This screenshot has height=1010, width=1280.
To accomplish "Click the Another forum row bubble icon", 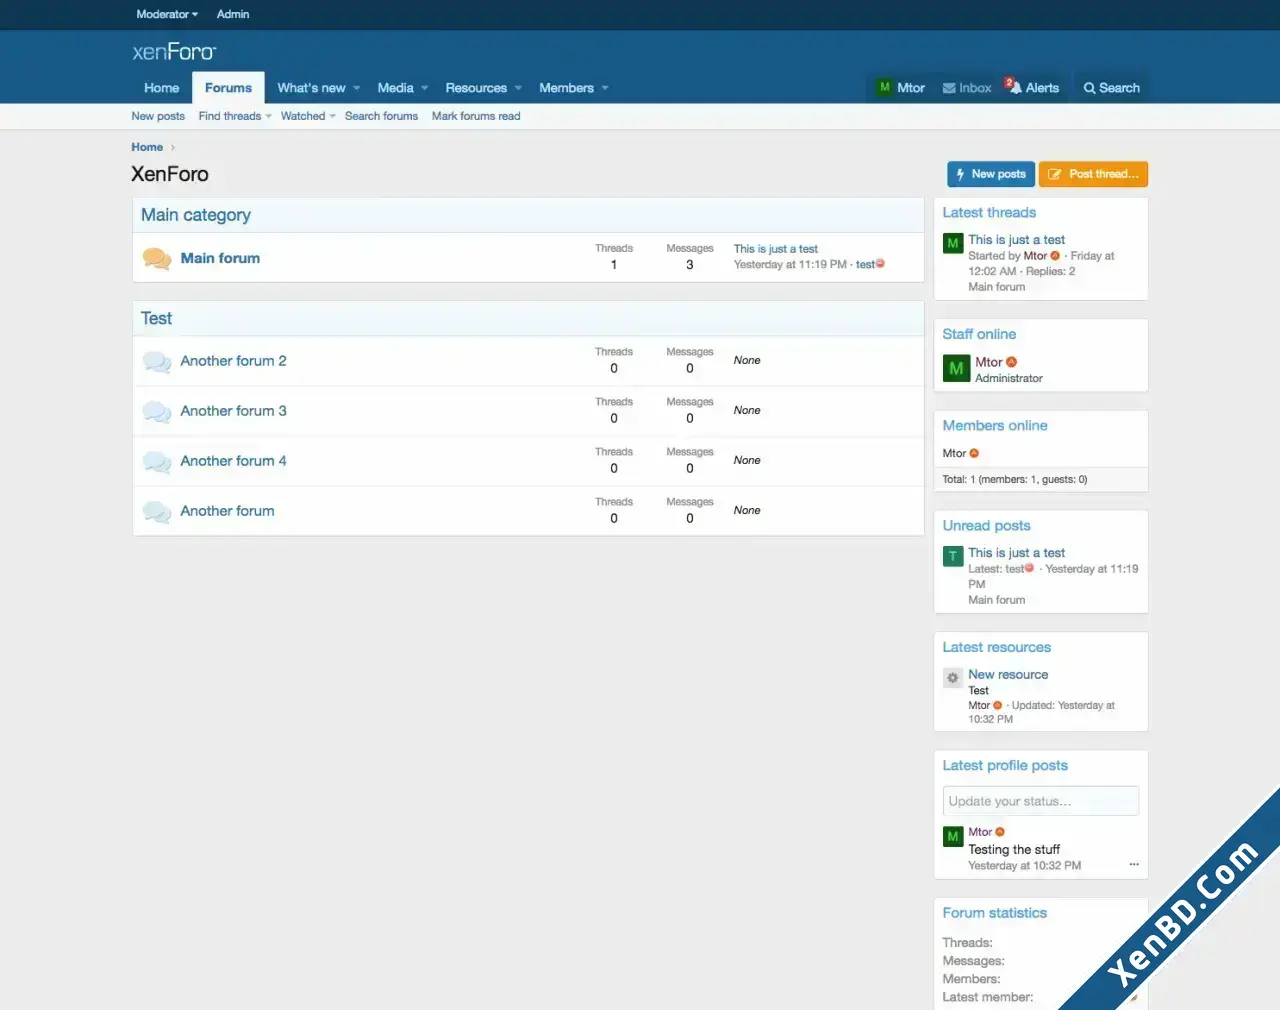I will (157, 512).
